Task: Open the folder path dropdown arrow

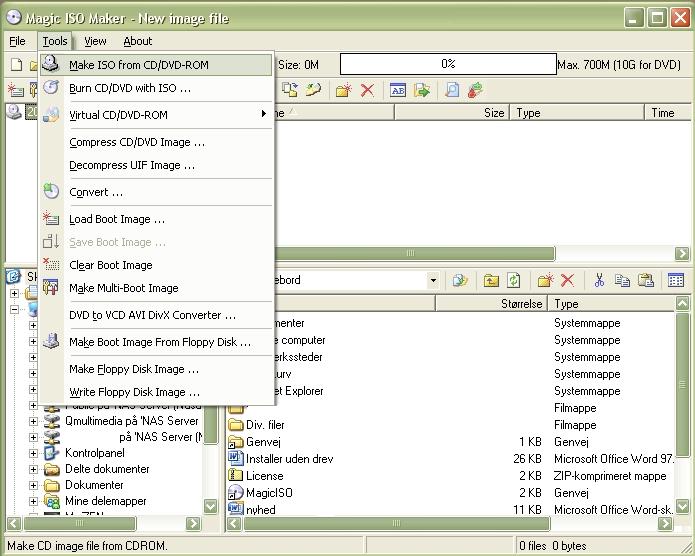Action: click(432, 281)
